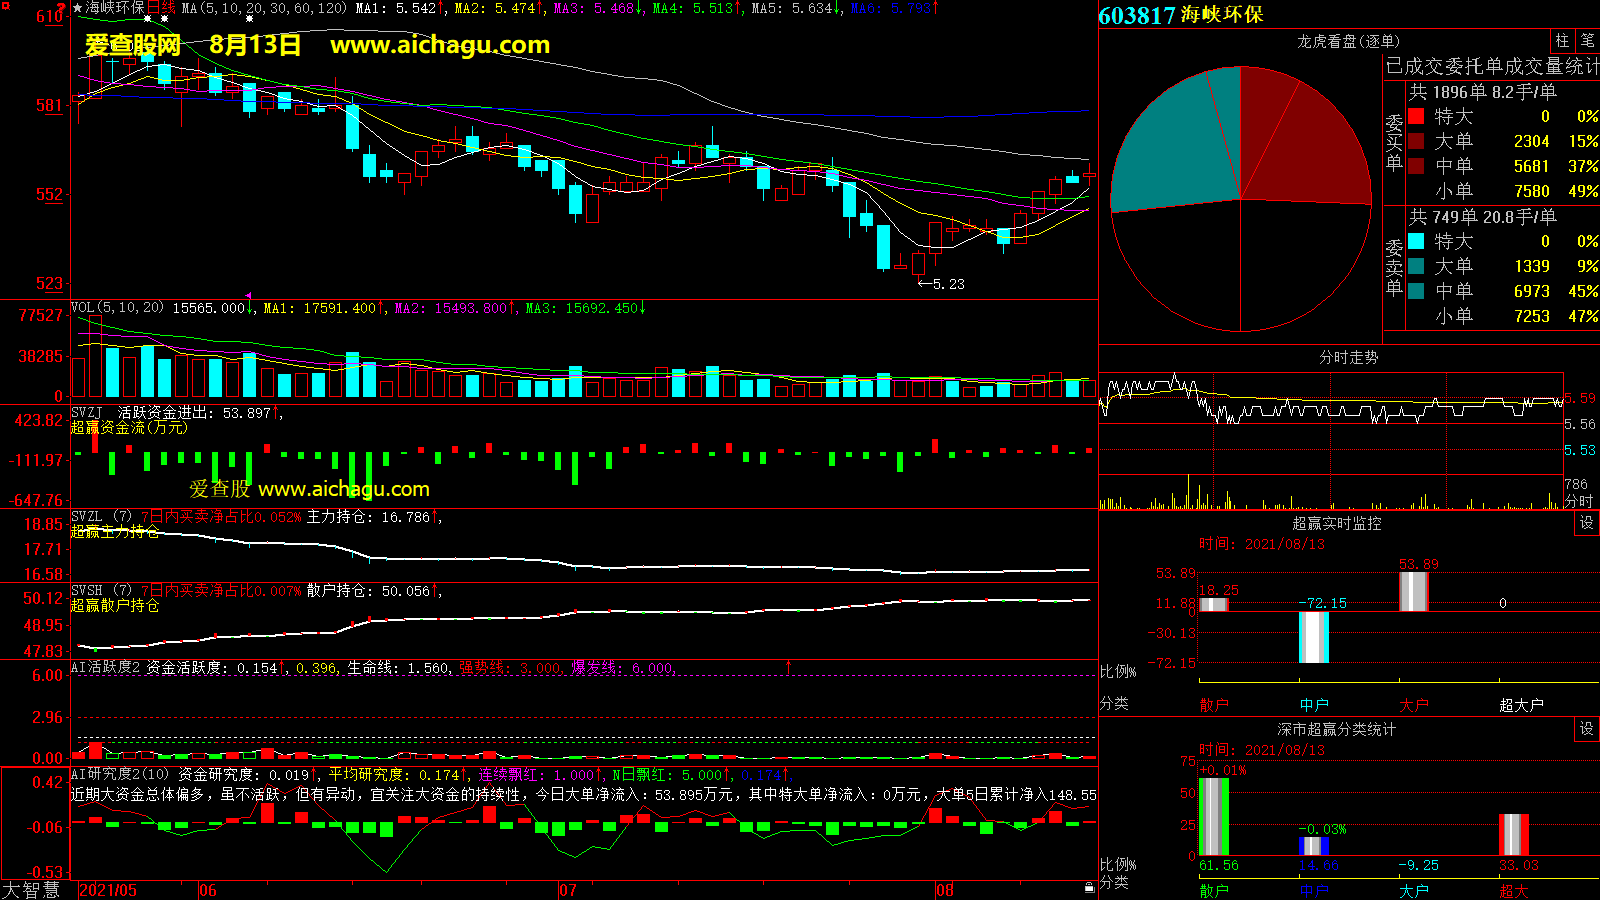Click the bright red 特大 buy-order swatch

click(1416, 116)
